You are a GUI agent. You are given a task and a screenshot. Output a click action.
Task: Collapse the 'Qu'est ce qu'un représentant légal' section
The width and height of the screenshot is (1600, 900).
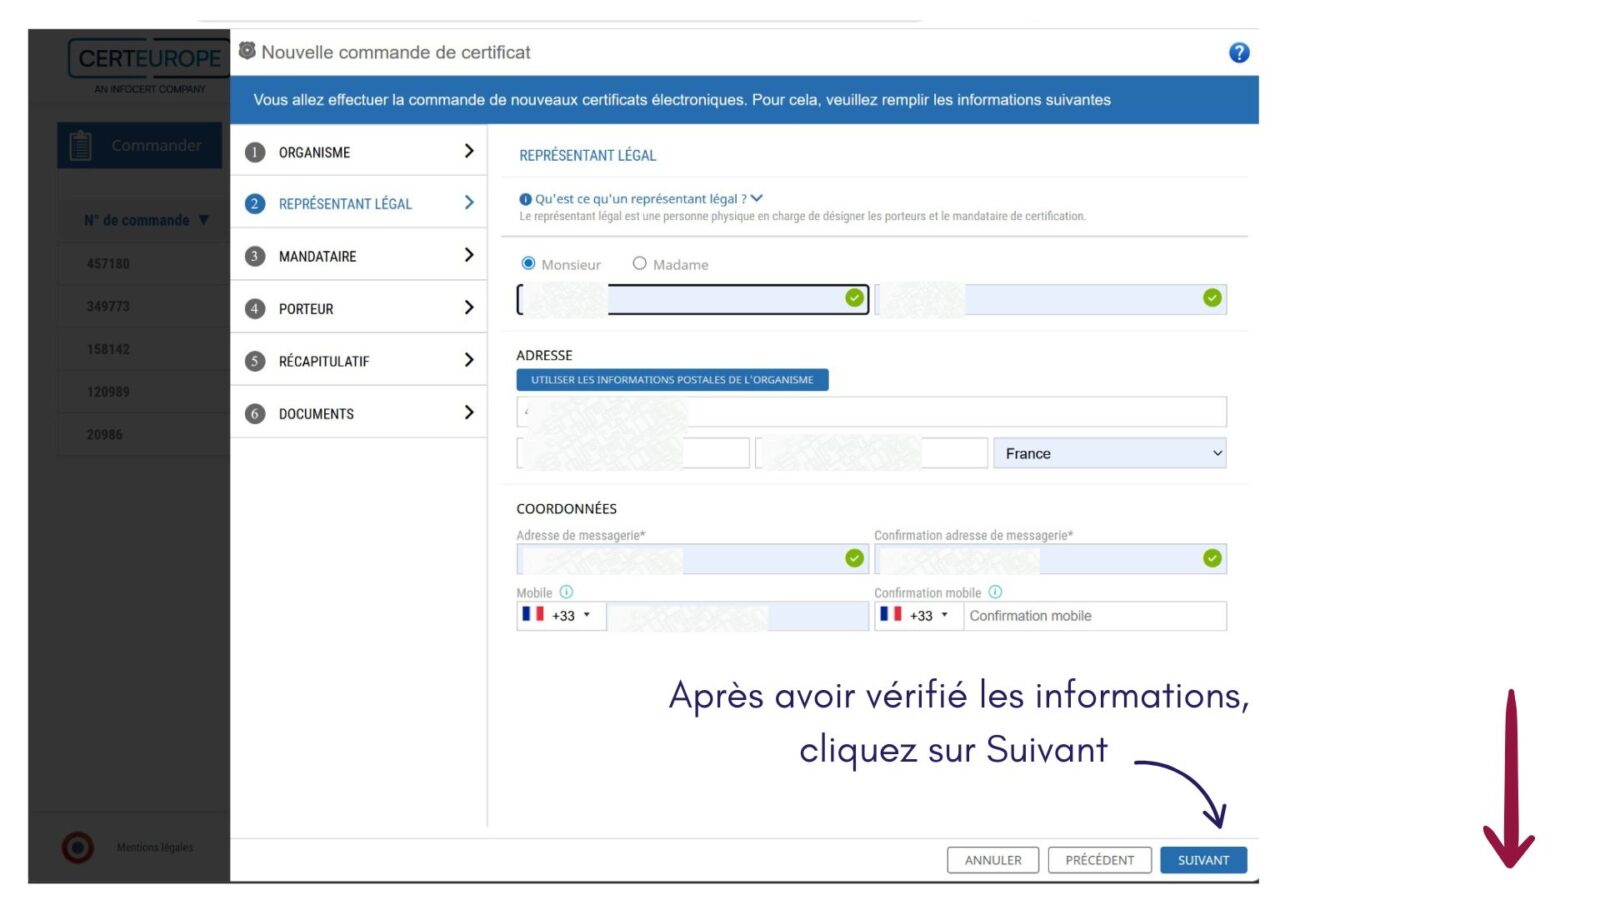click(756, 198)
